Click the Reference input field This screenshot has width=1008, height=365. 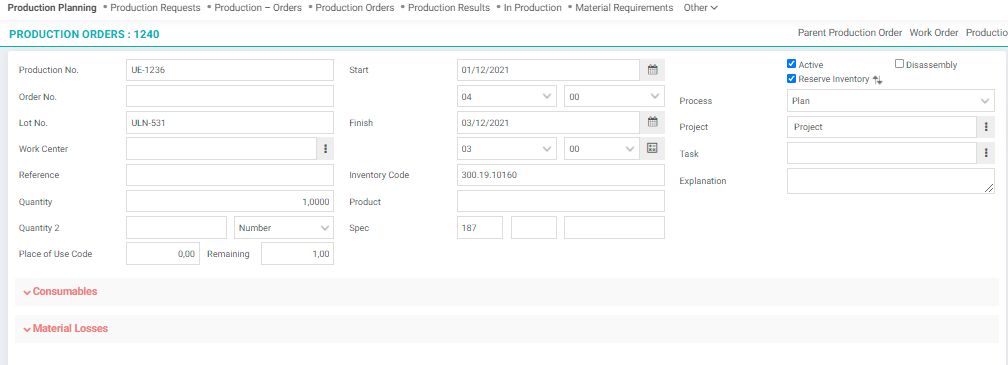(230, 175)
